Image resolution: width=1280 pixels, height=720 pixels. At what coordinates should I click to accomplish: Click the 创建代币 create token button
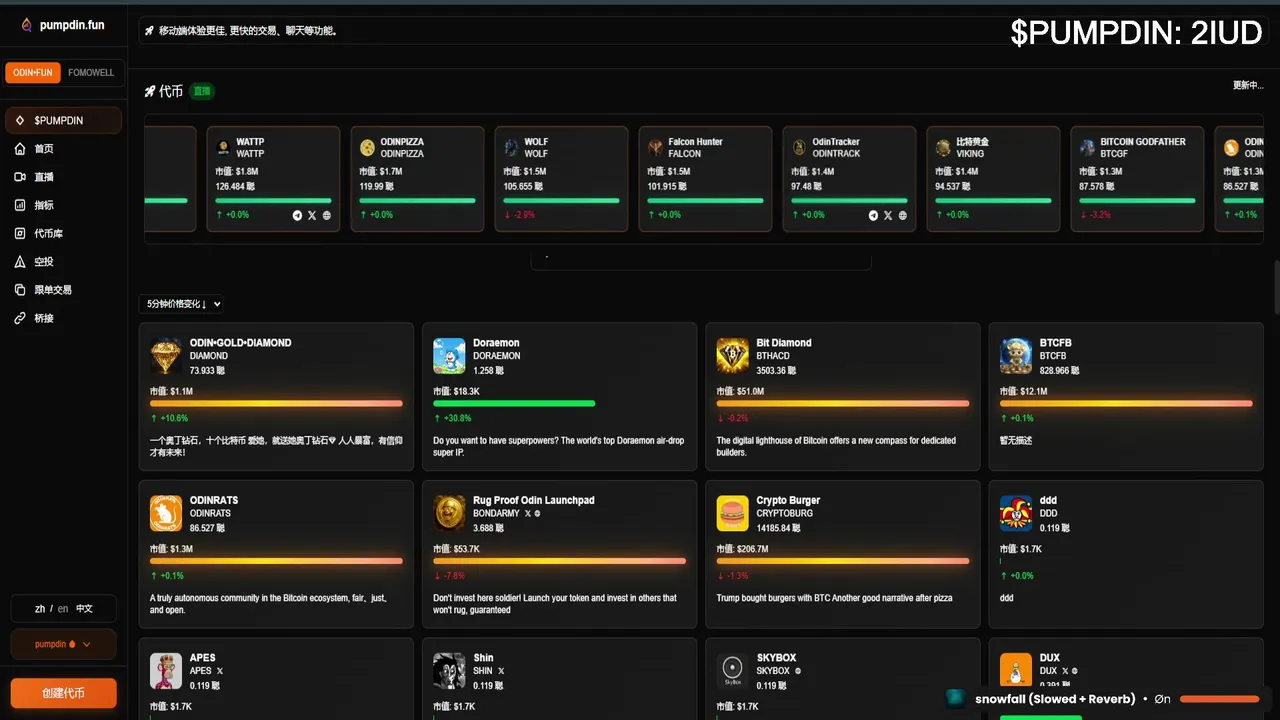click(x=64, y=693)
